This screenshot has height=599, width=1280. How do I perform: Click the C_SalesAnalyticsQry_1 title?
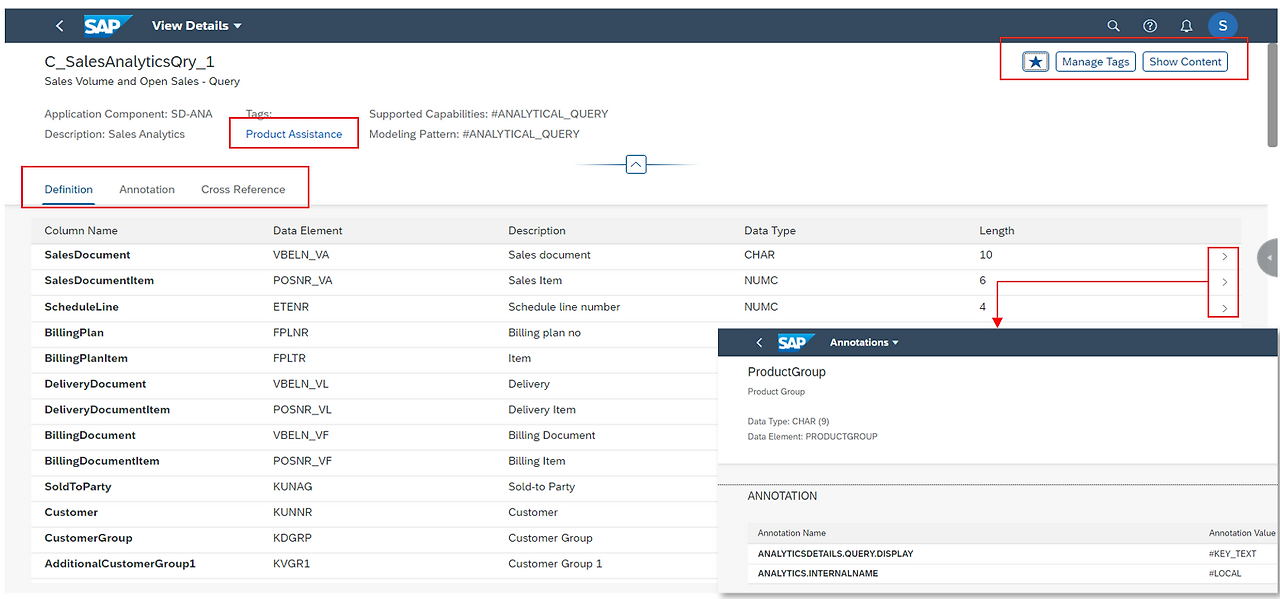(130, 62)
